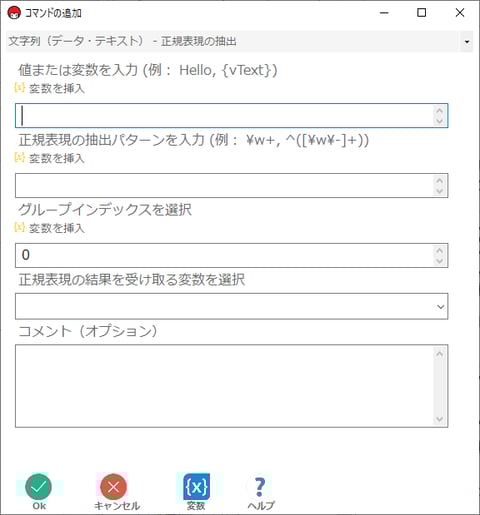This screenshot has width=480, height=515.
Task: Click 変数を挿入 icon above group index field
Action: (x=19, y=227)
